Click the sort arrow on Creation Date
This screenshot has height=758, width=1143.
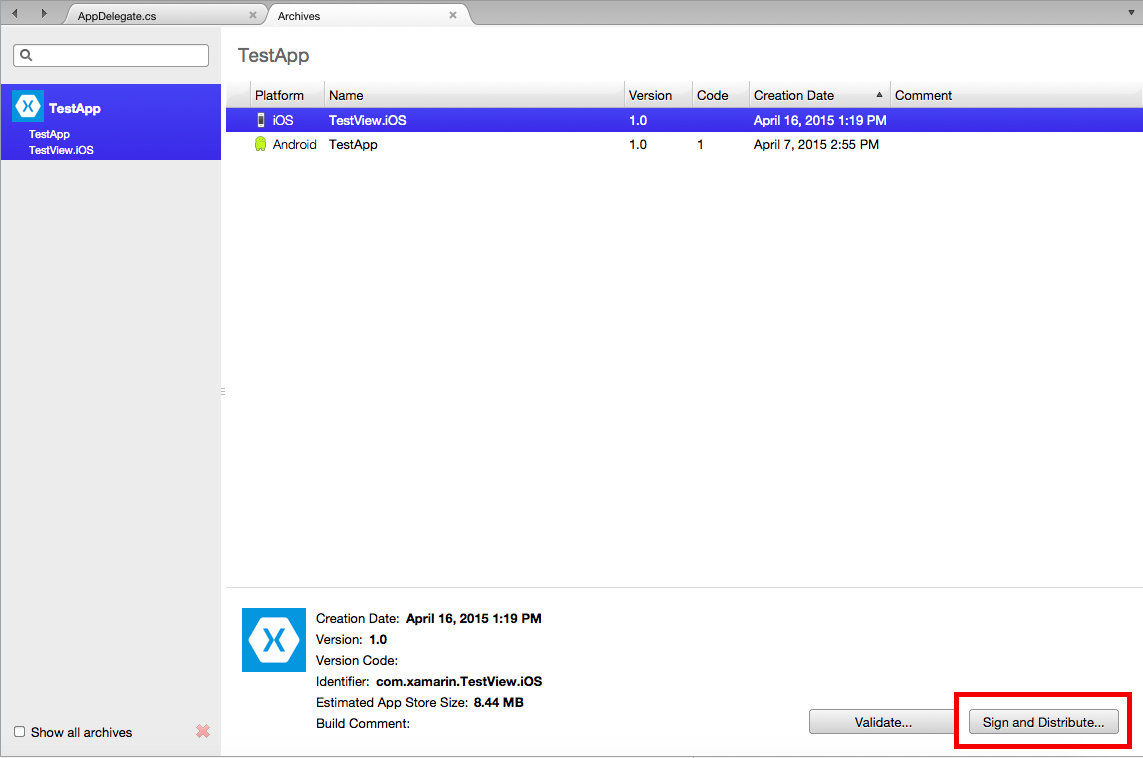879,95
